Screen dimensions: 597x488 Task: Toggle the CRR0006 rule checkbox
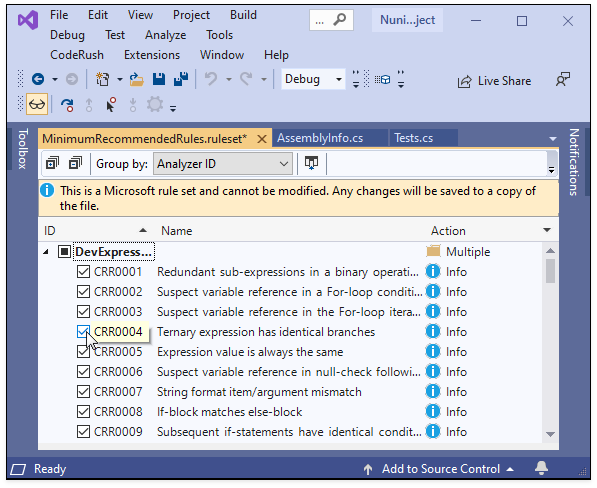[x=83, y=372]
